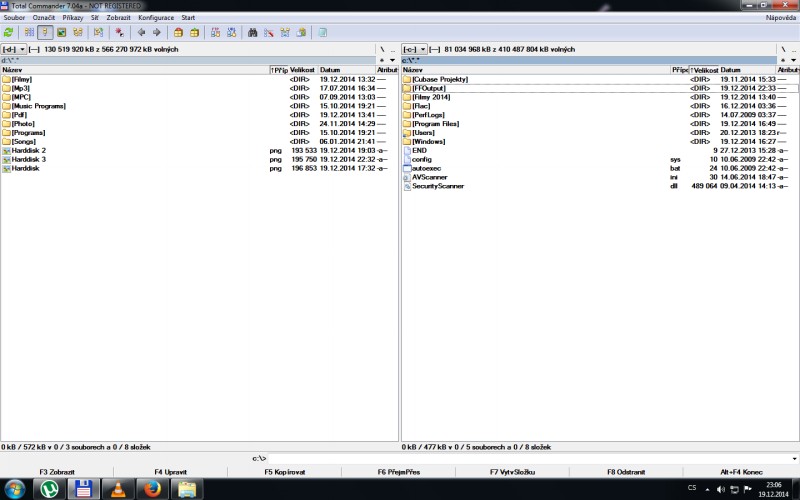
Task: Switch to brief file list view
Action: 30,33
